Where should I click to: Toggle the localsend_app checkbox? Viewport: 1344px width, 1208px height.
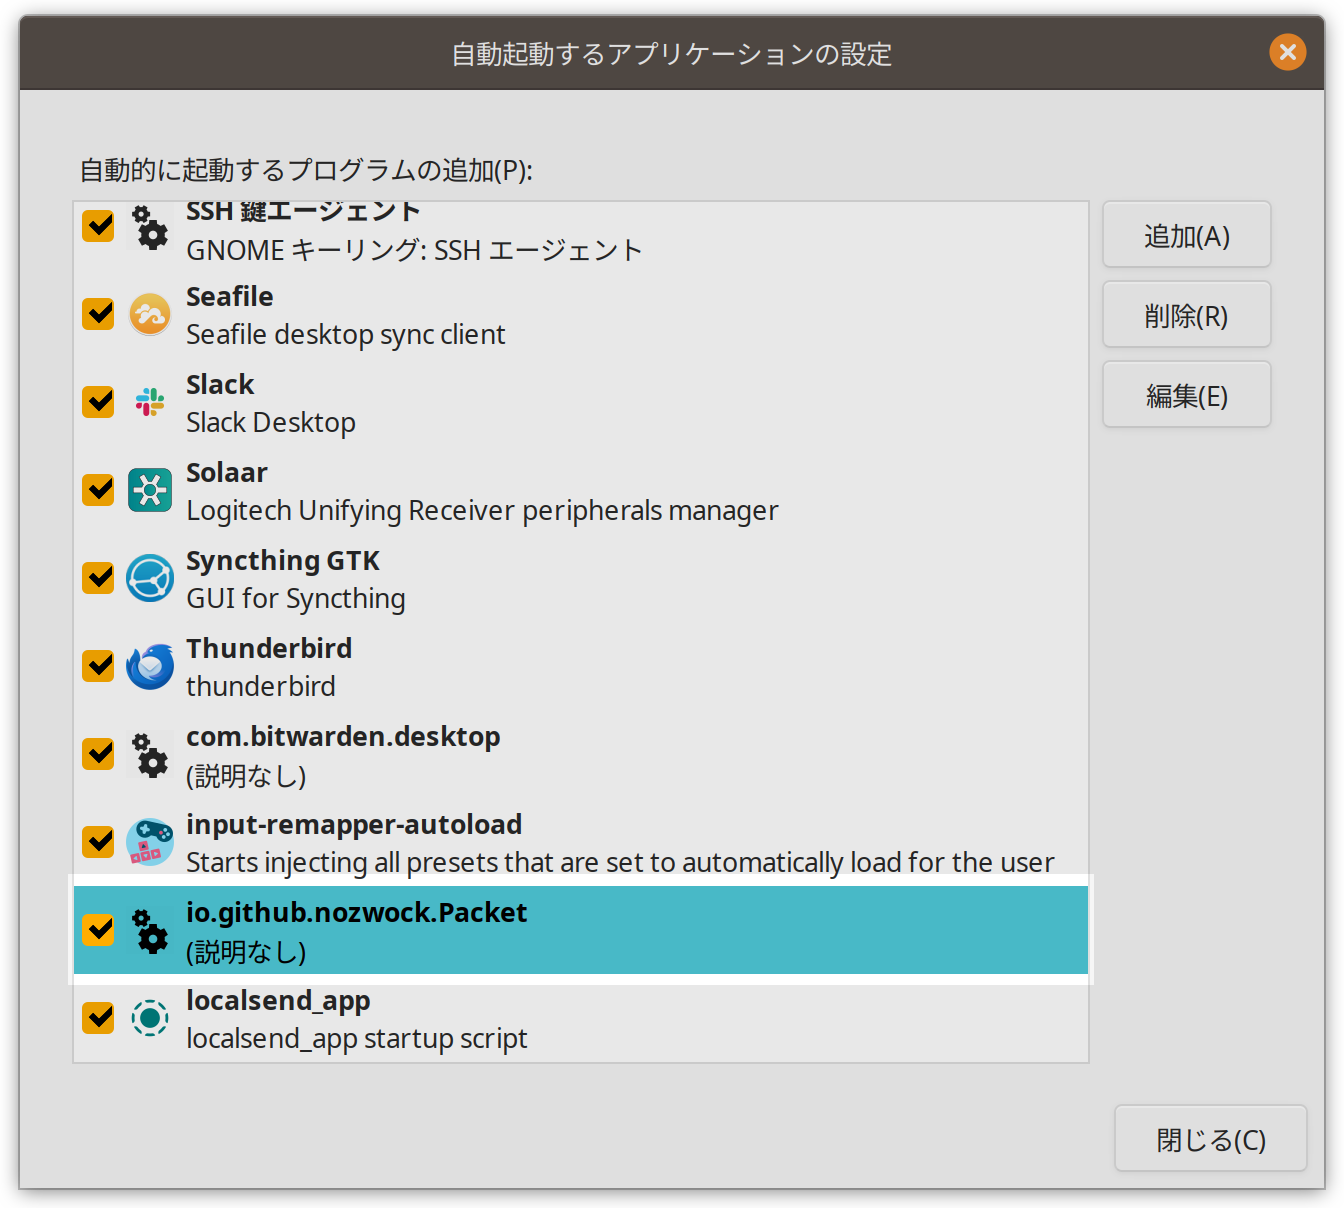pos(98,1018)
